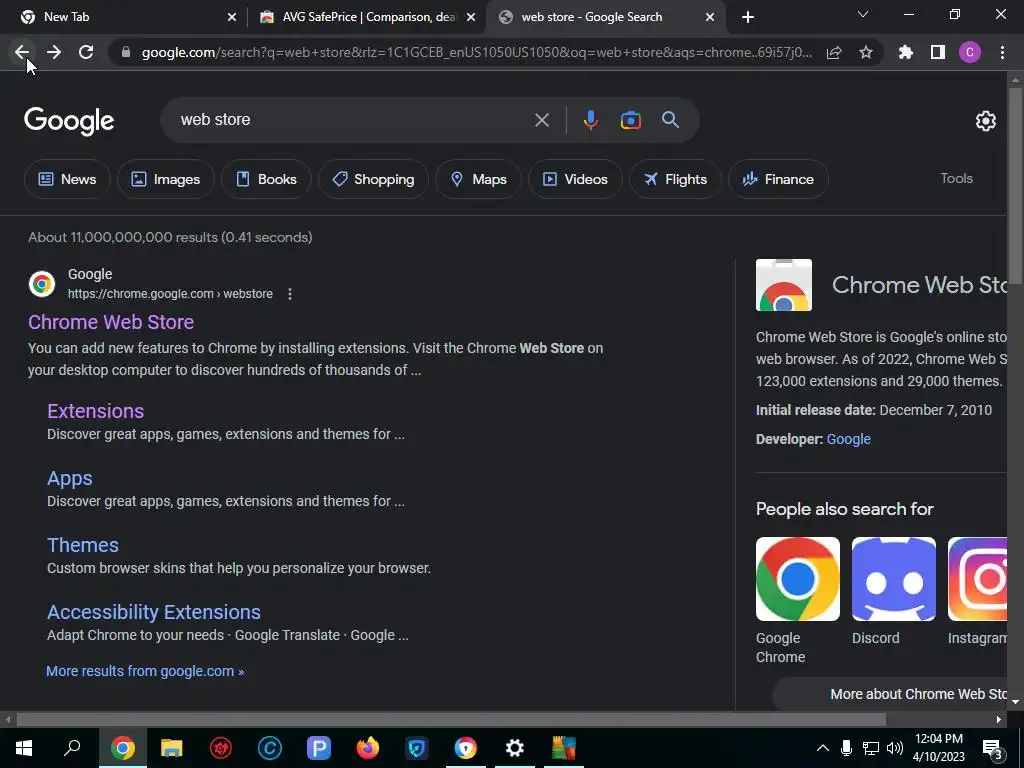Switch to the New Tab tab
Image resolution: width=1024 pixels, height=768 pixels.
click(x=124, y=17)
